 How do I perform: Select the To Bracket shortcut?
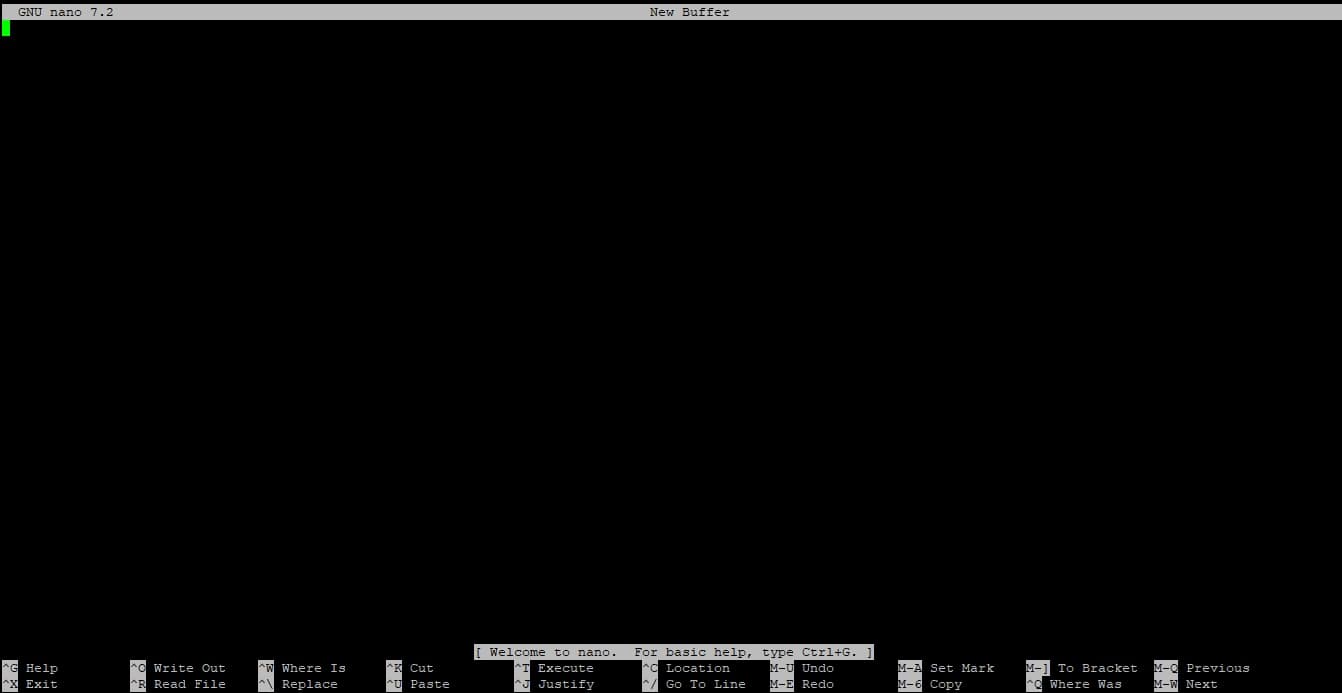click(x=1083, y=668)
